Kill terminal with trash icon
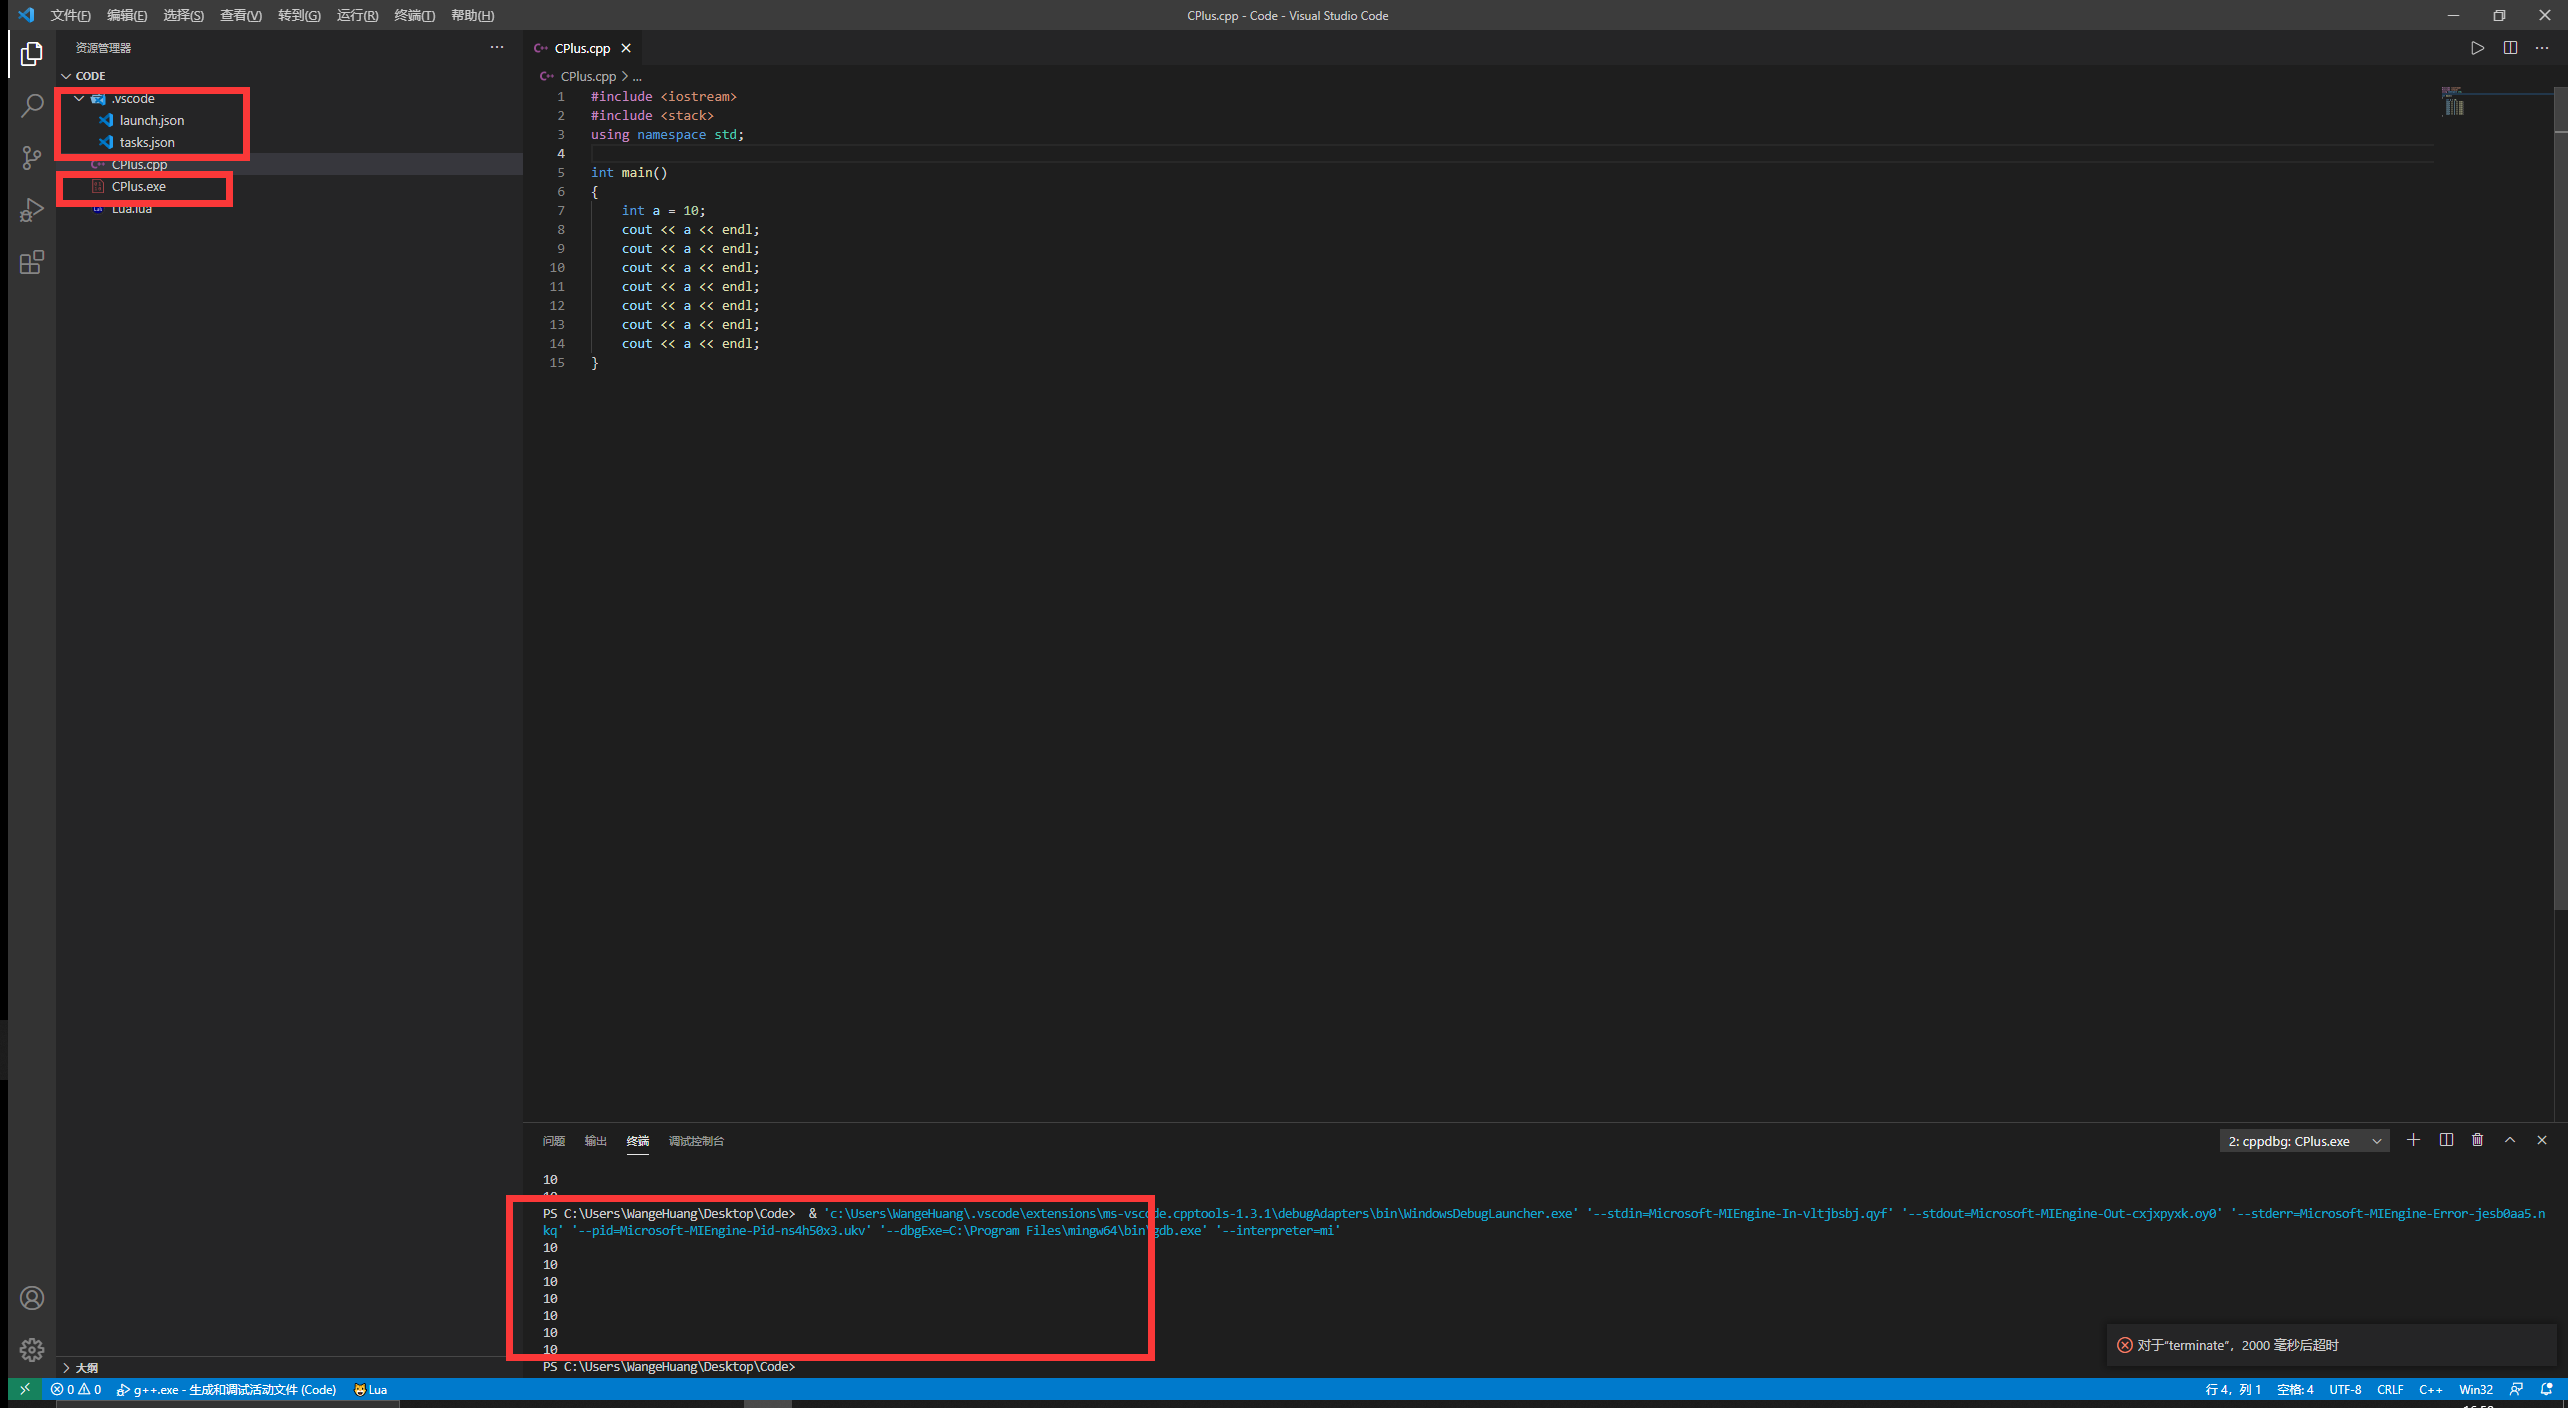 pos(2478,1140)
